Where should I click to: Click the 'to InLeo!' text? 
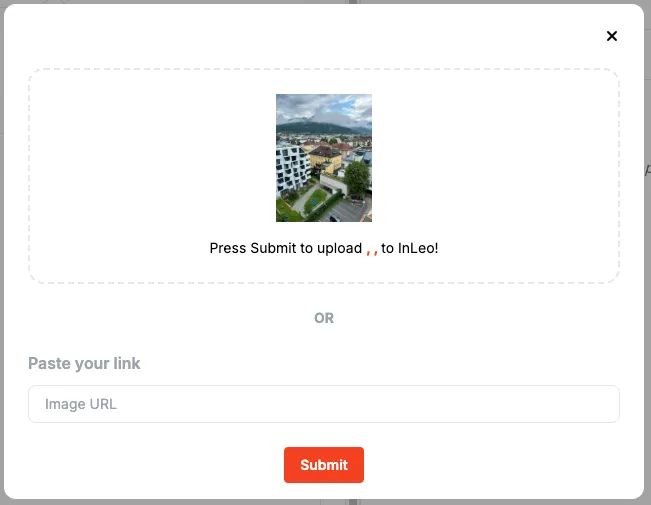pyautogui.click(x=410, y=248)
